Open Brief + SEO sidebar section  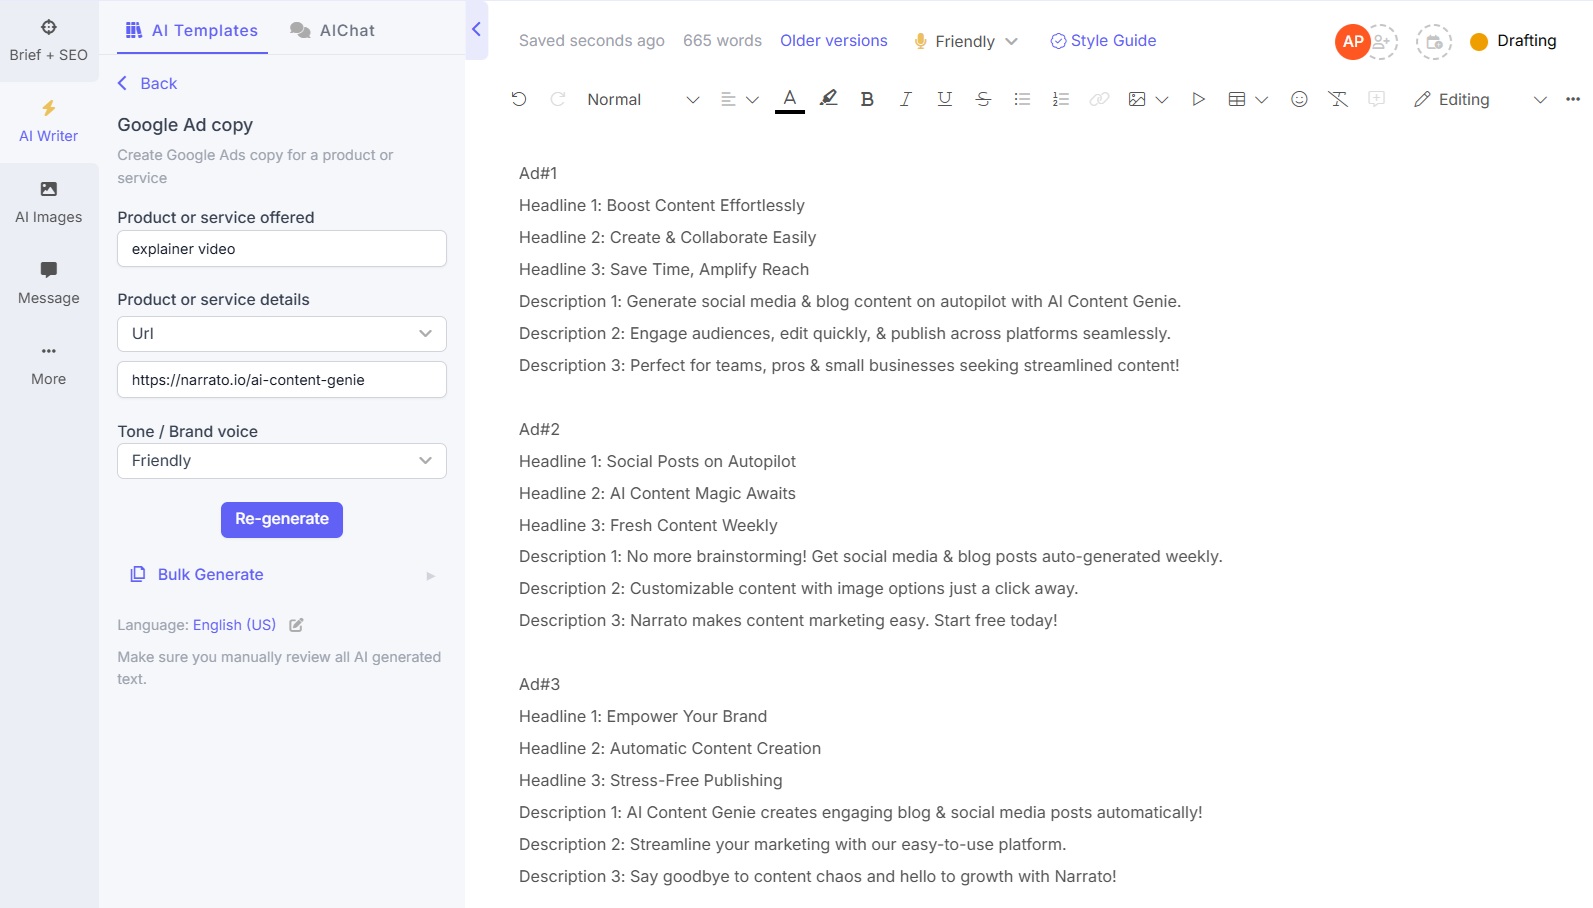(x=48, y=41)
